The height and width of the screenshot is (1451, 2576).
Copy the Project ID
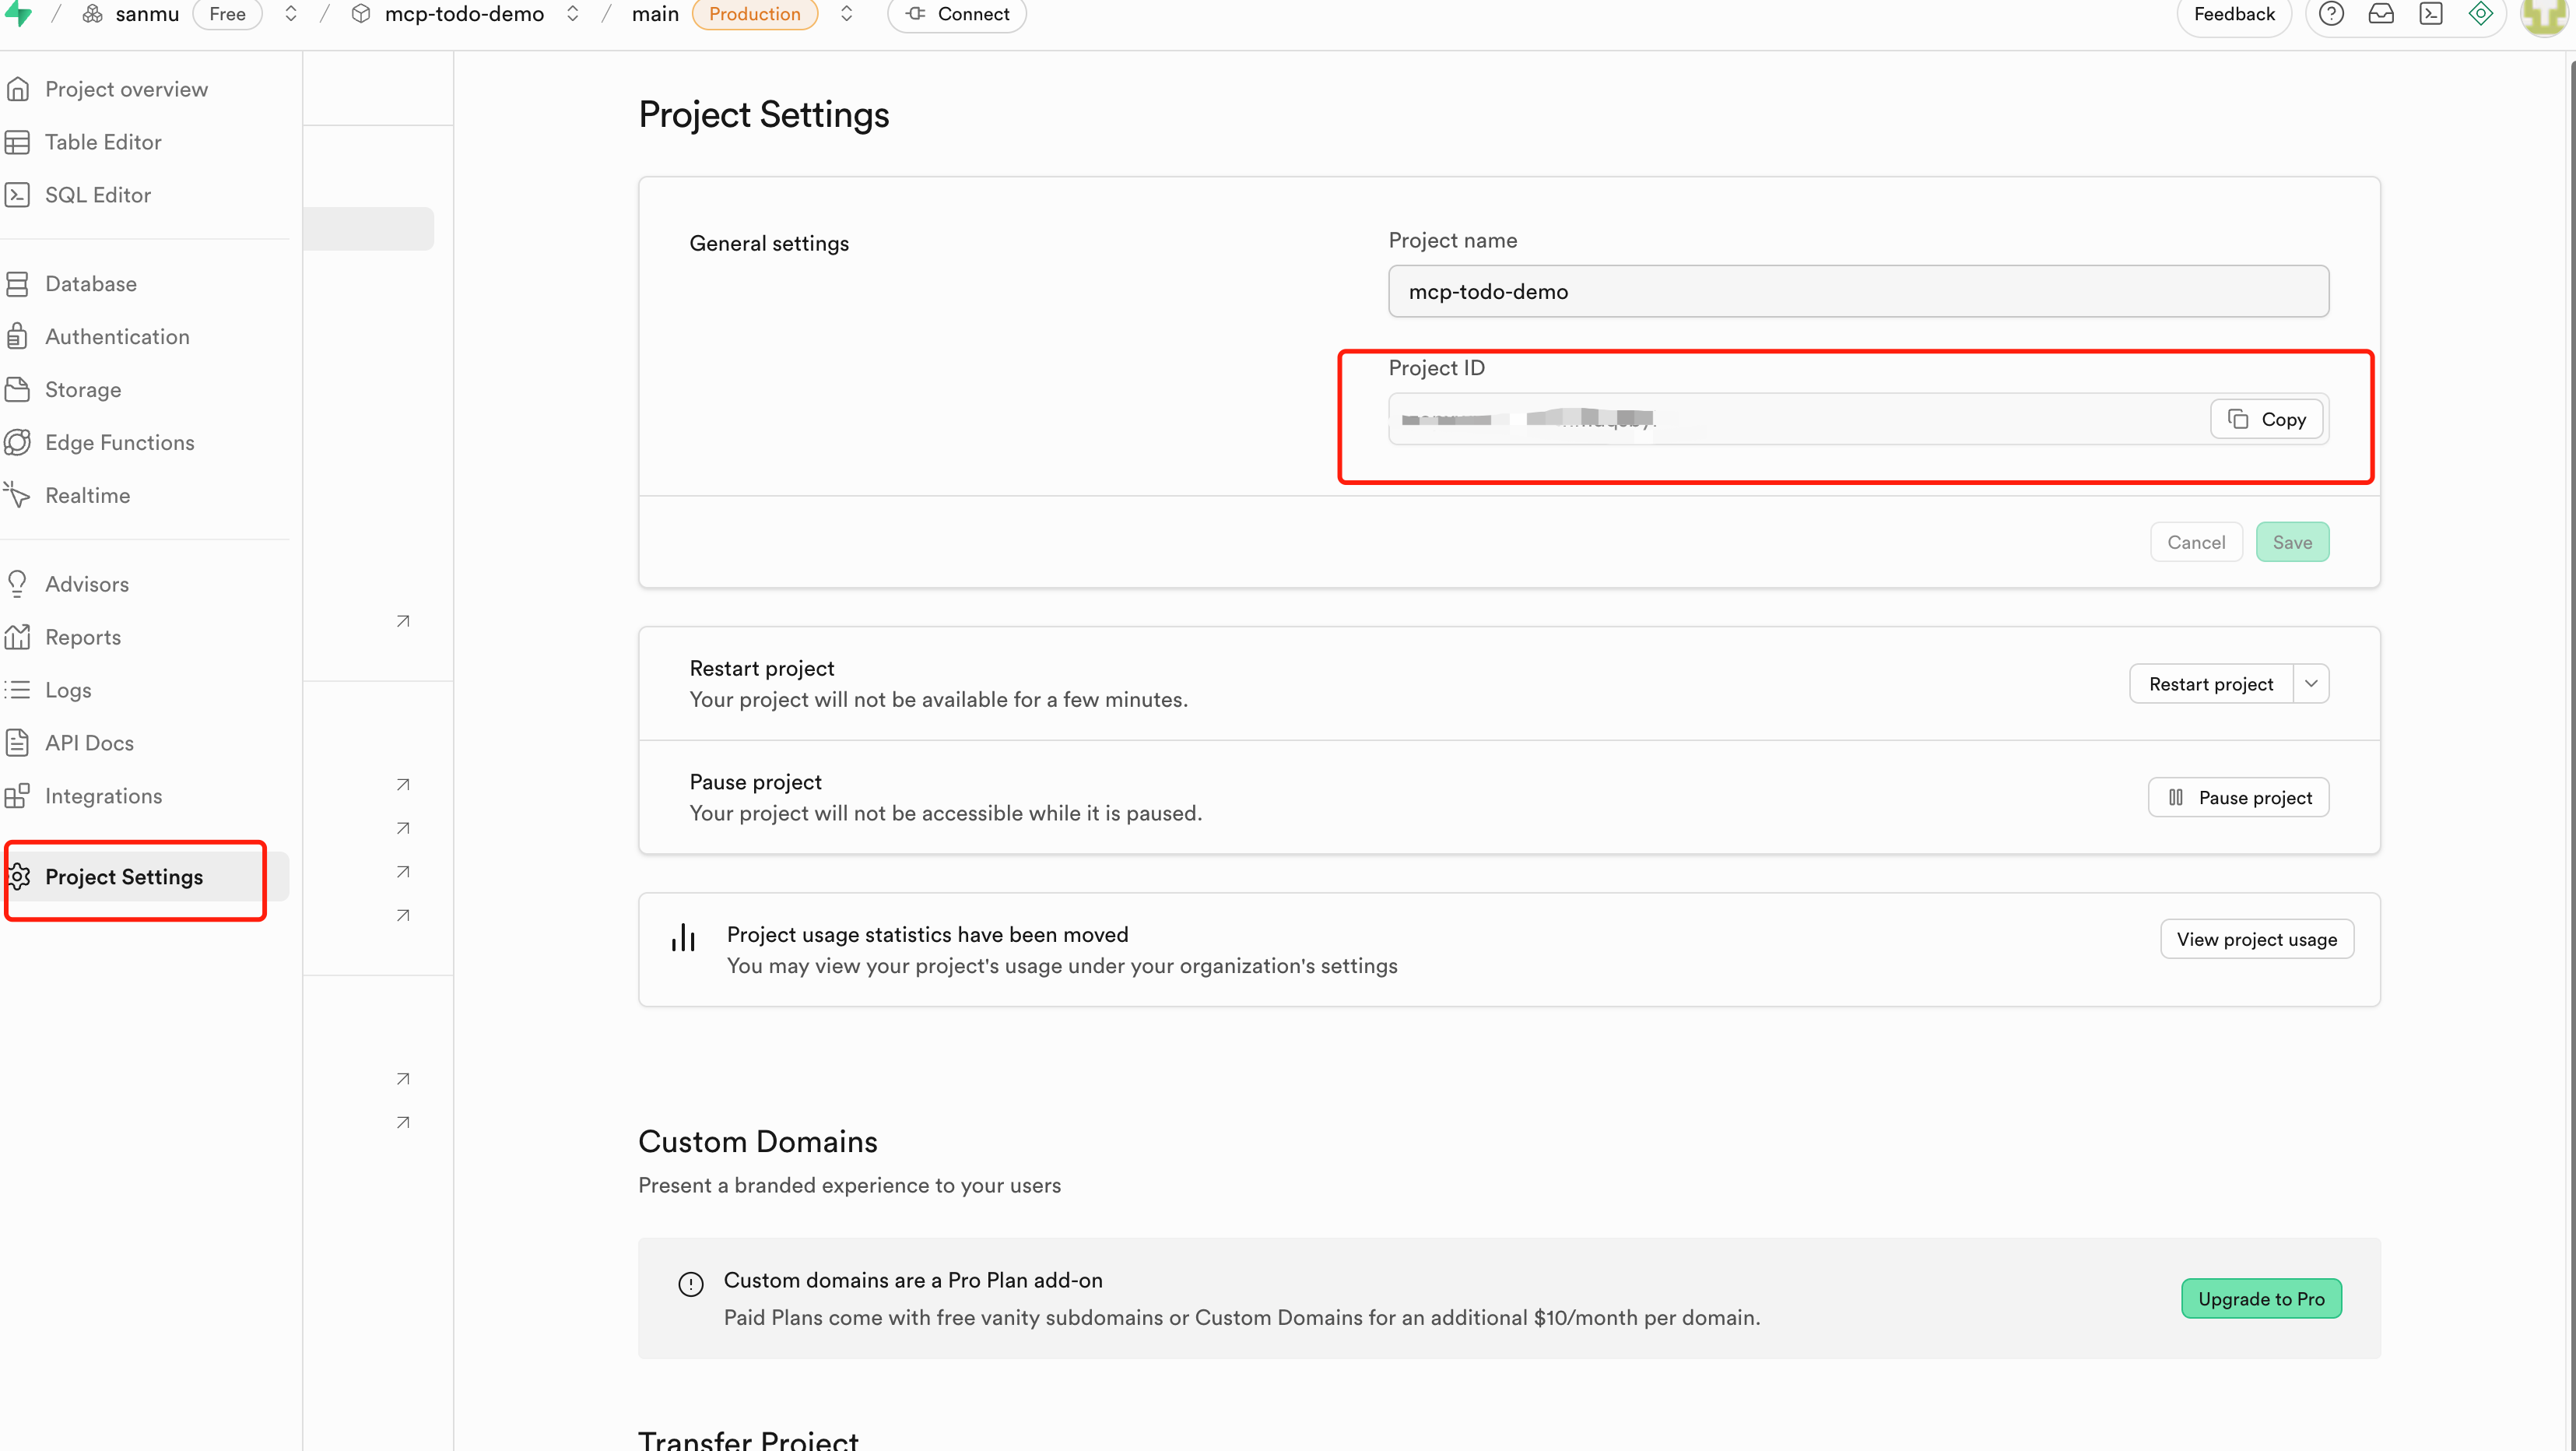click(2266, 419)
